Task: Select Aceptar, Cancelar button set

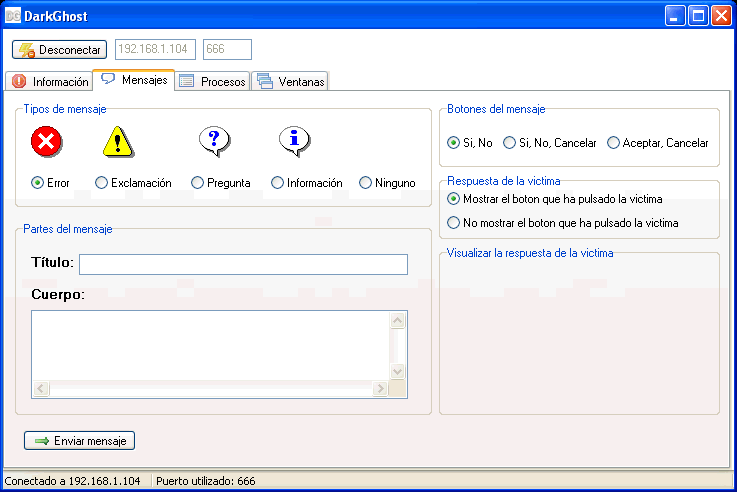Action: tap(614, 143)
